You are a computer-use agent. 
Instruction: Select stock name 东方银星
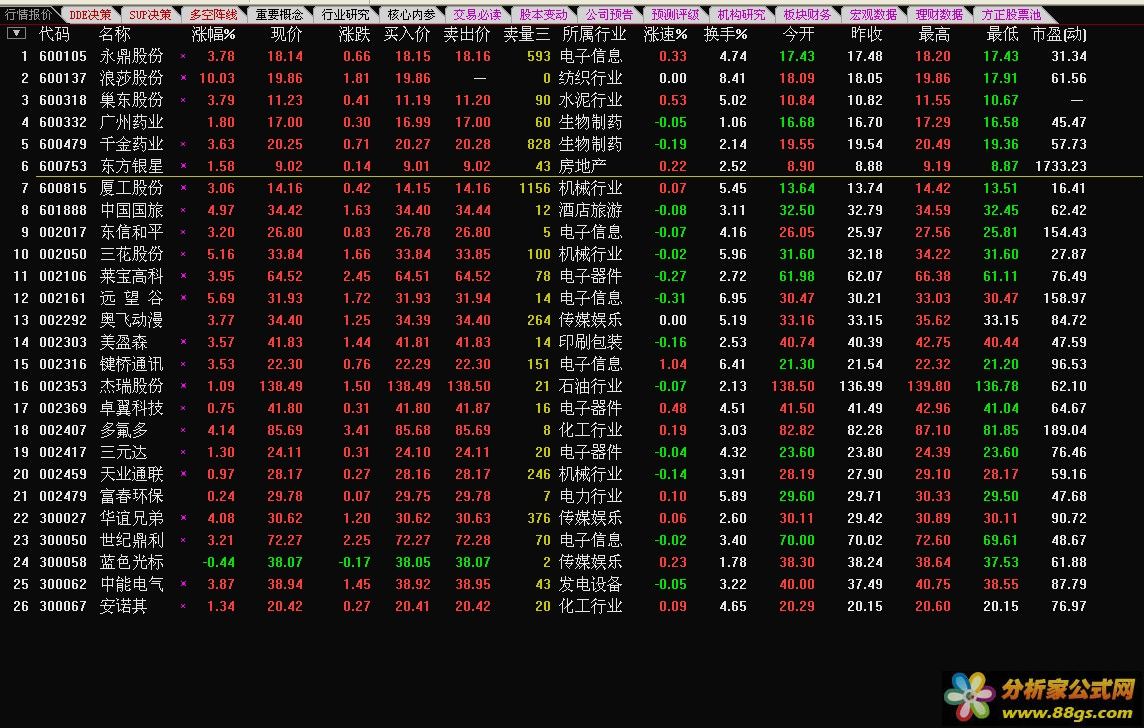pos(131,166)
